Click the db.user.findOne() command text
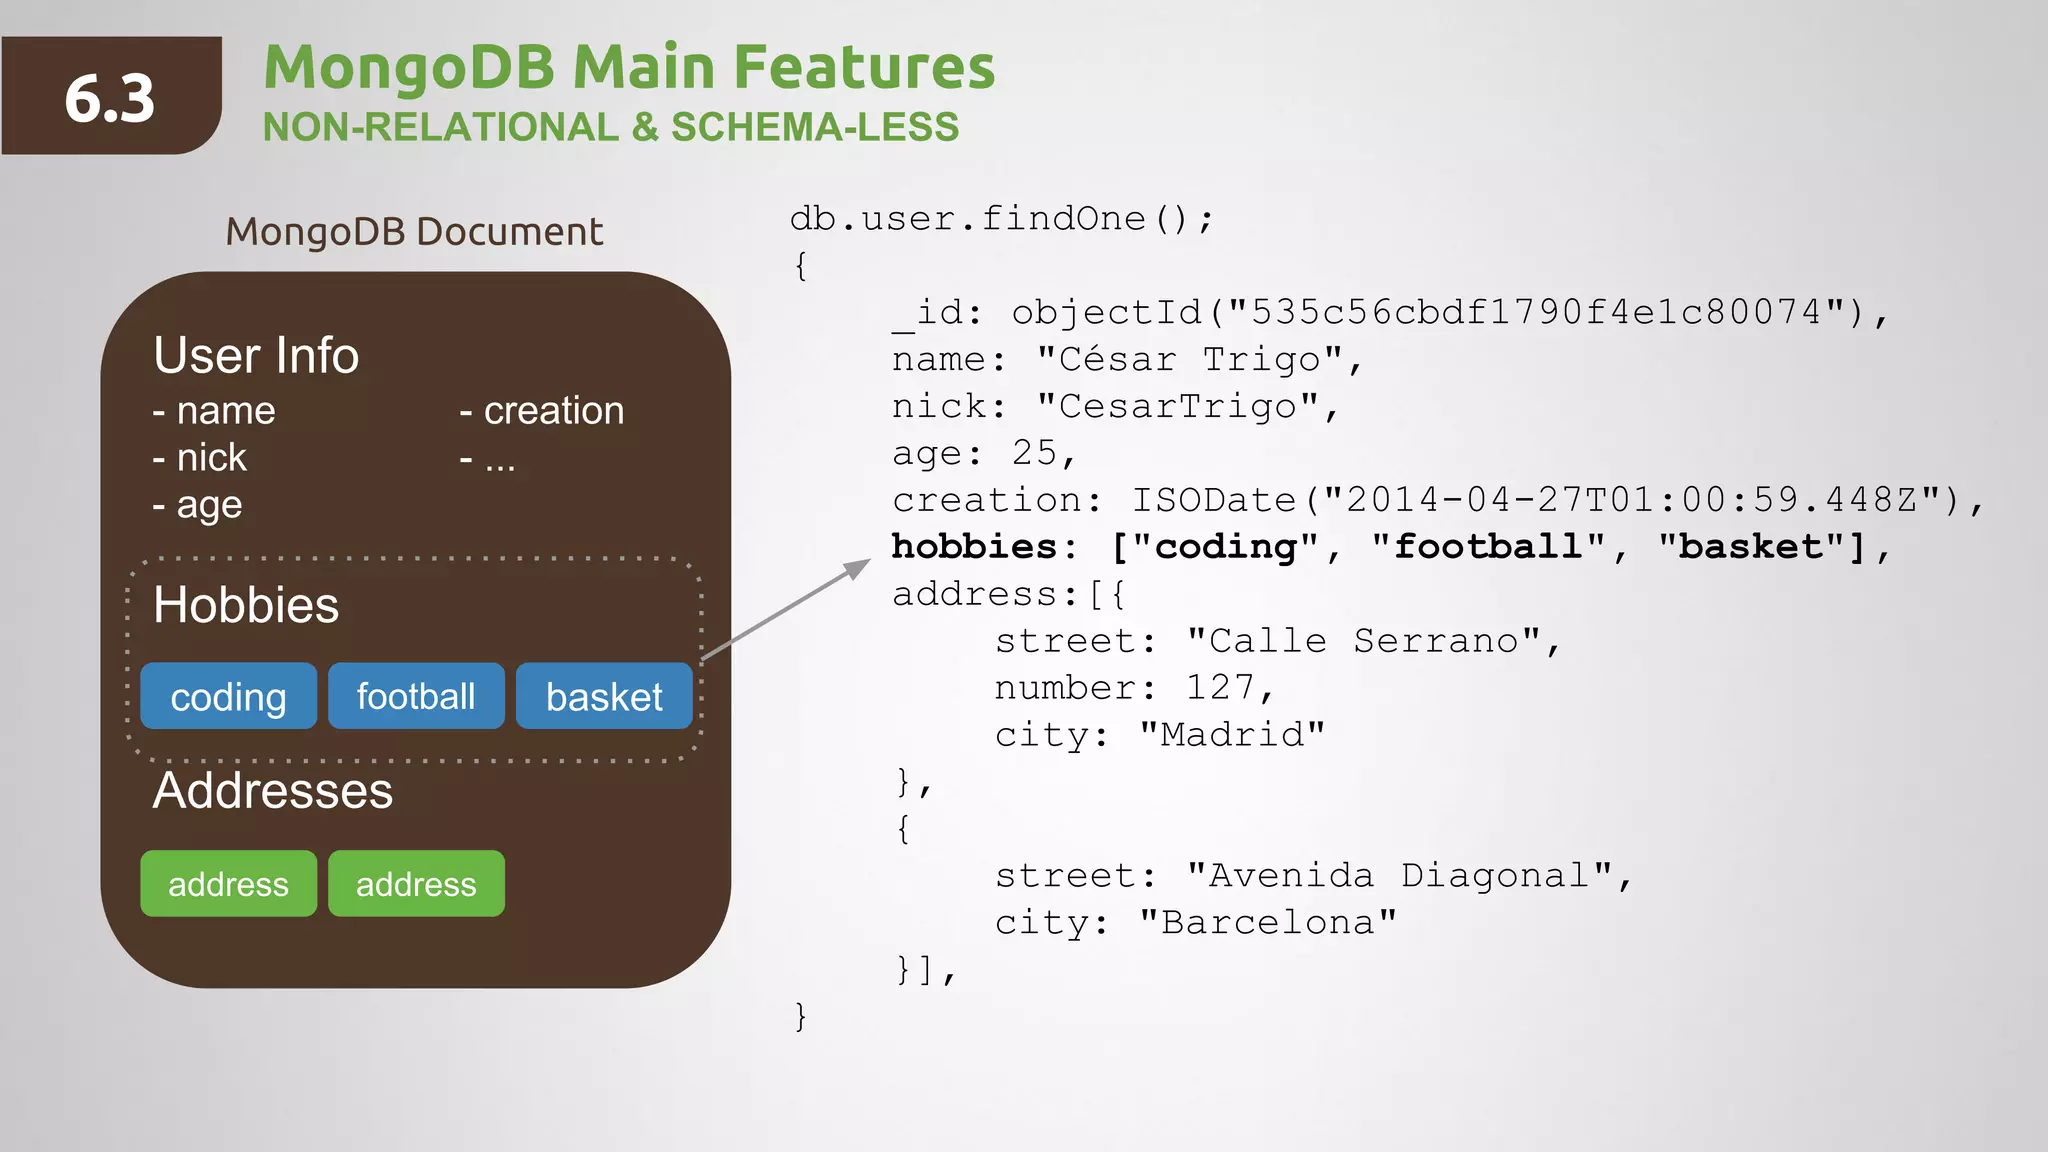Screen dimensions: 2048x1152 point(1001,219)
